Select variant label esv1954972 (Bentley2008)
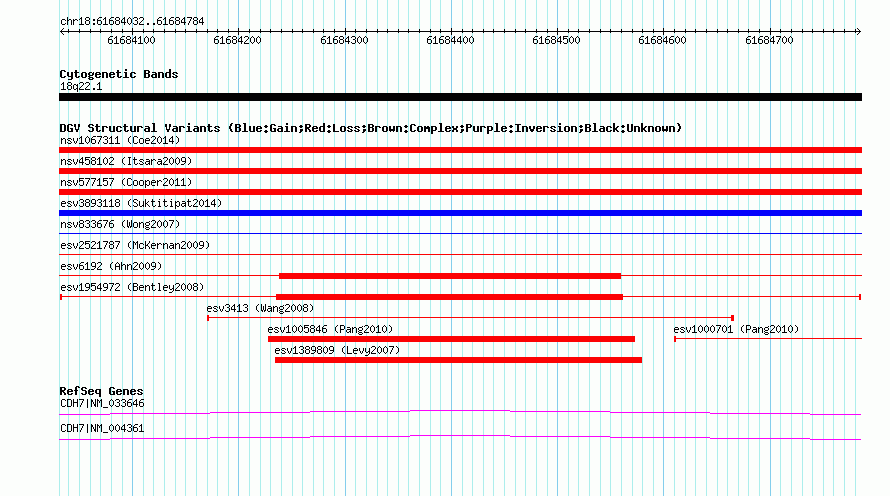 [132, 287]
